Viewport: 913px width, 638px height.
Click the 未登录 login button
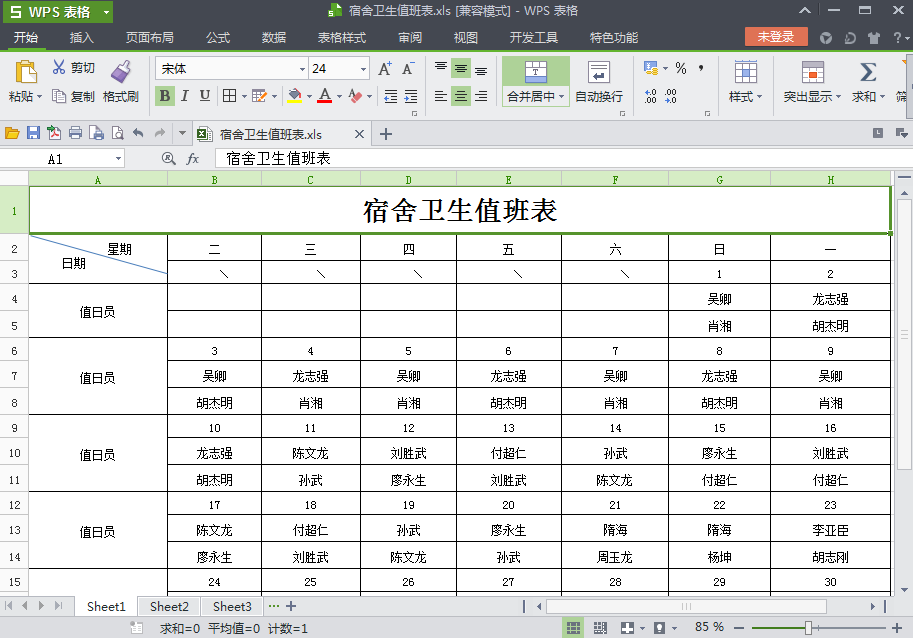(x=776, y=37)
